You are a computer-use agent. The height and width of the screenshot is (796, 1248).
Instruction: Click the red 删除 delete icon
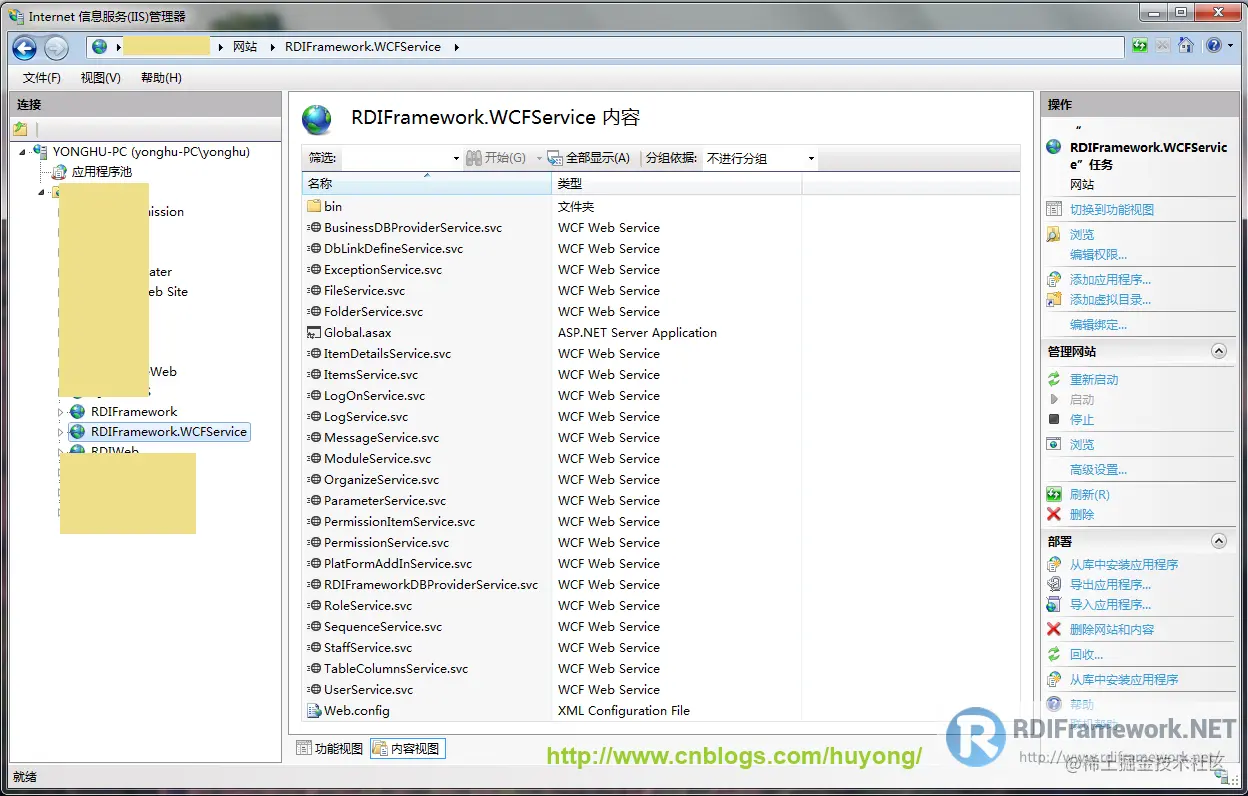pos(1053,515)
